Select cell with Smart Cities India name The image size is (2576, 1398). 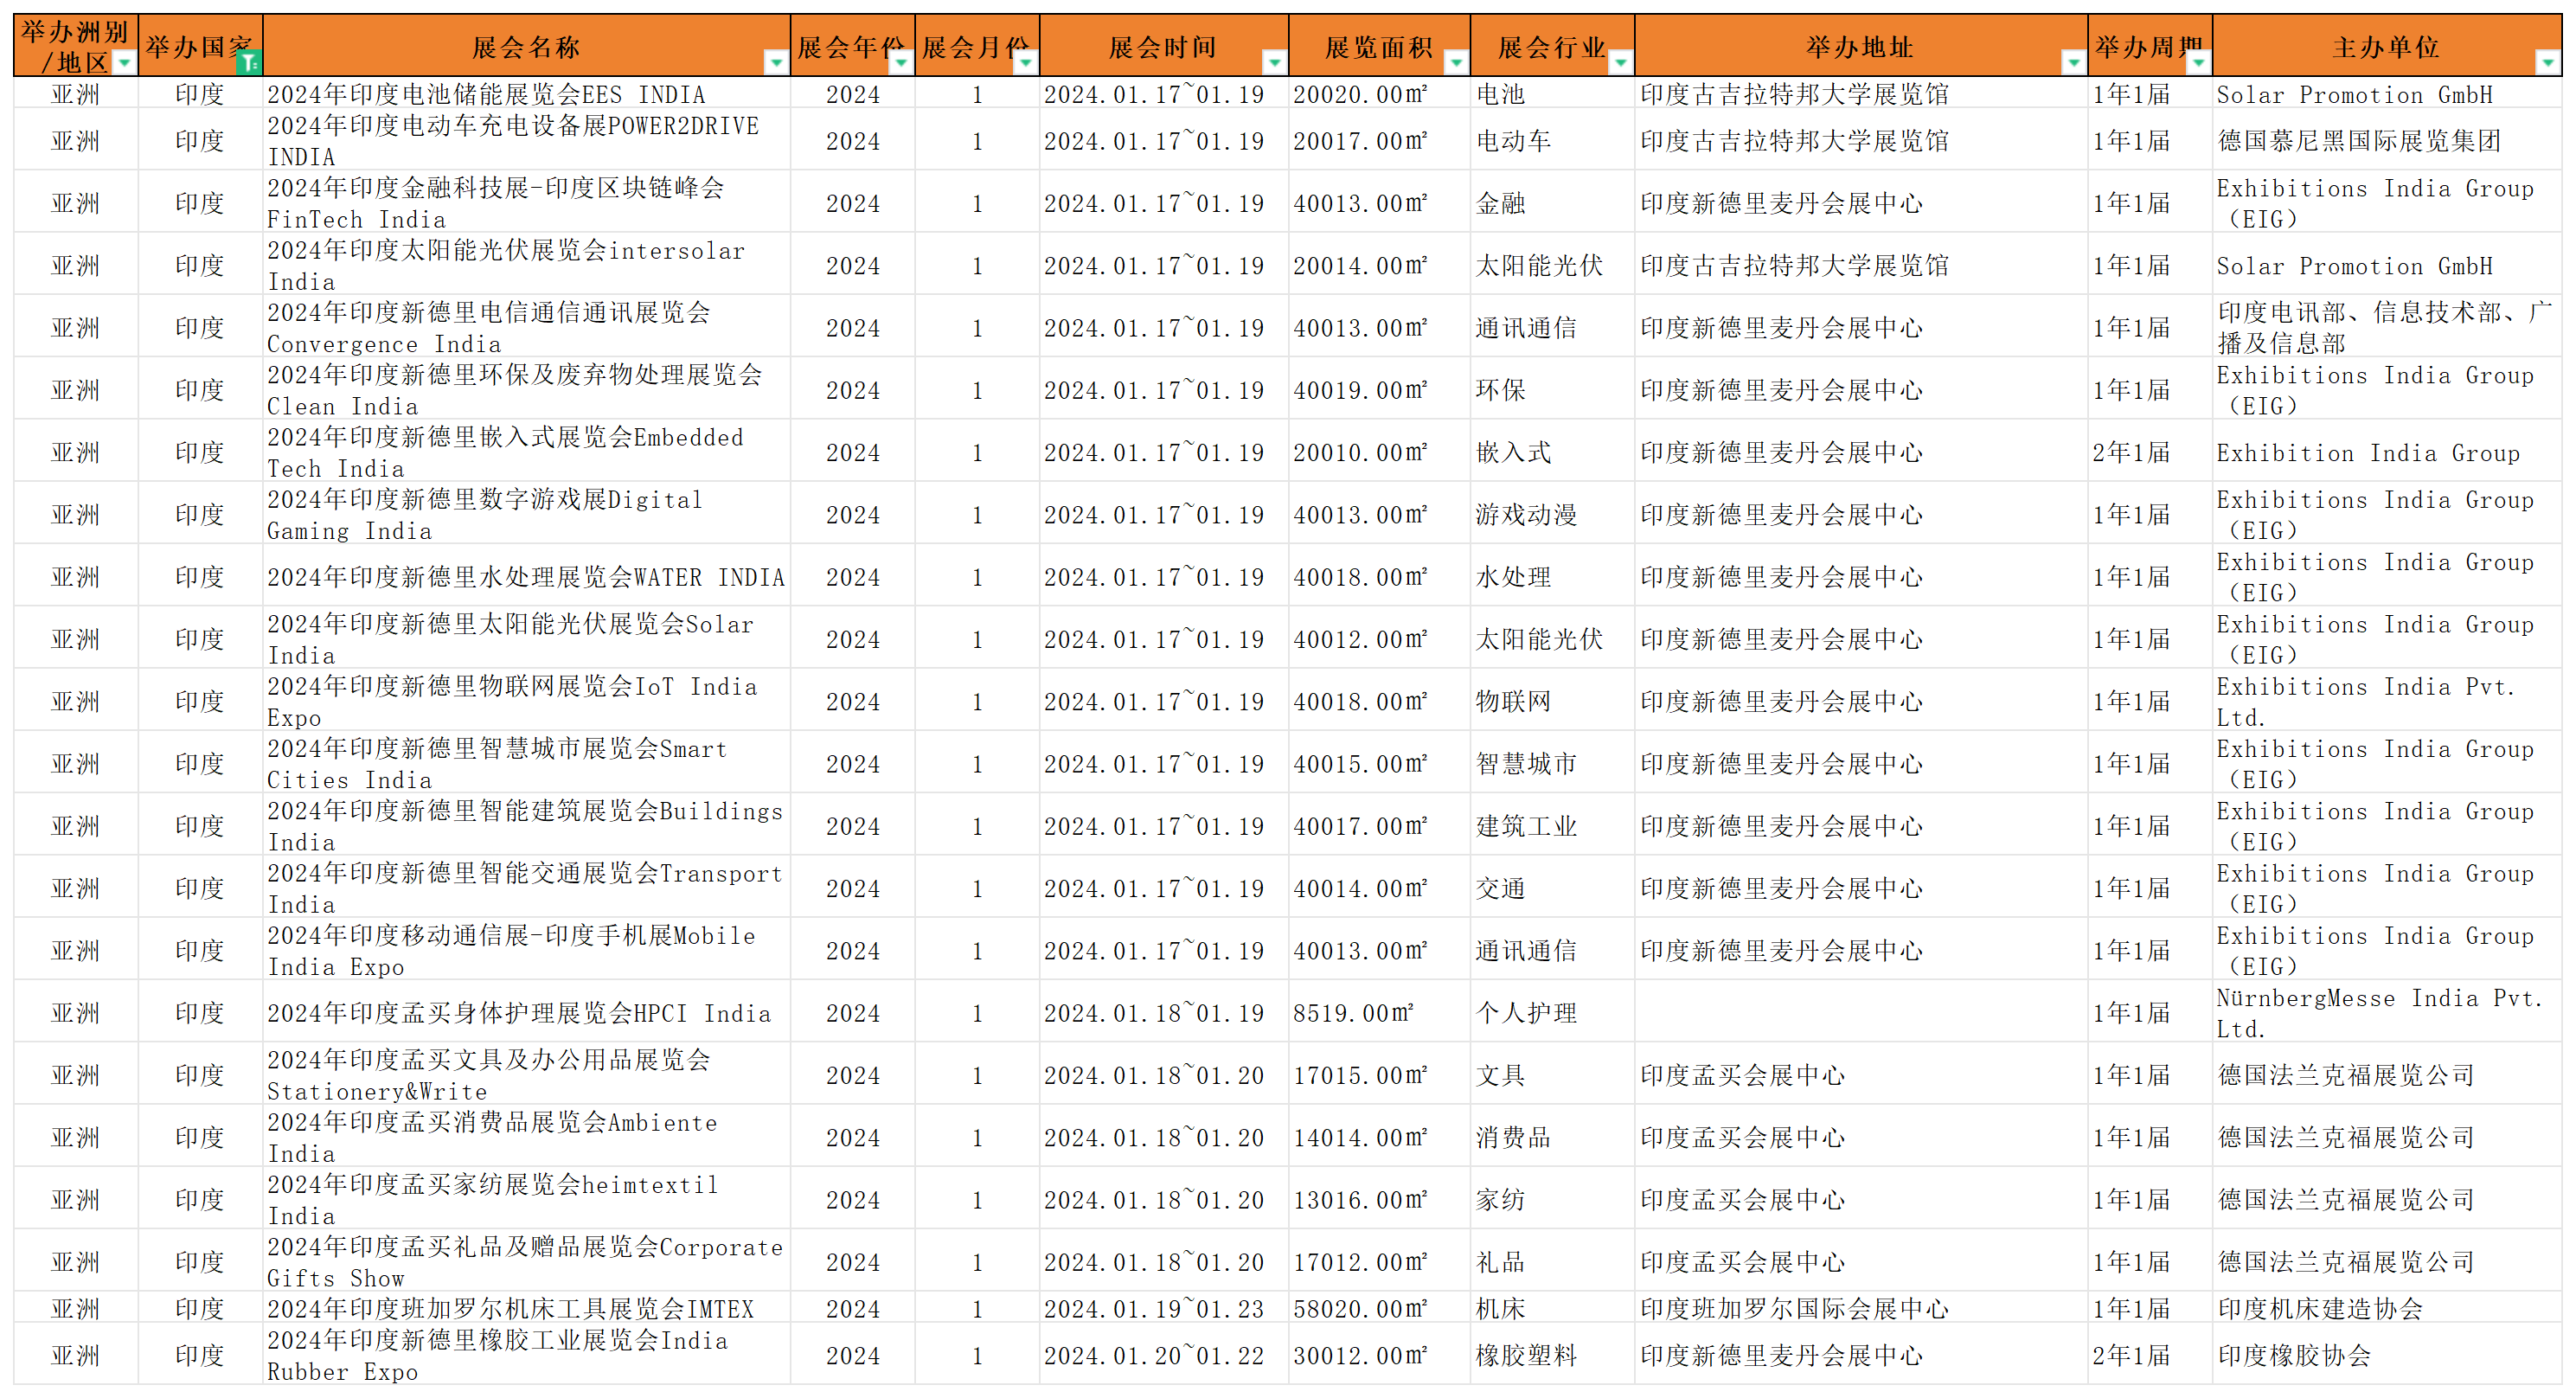[x=527, y=763]
